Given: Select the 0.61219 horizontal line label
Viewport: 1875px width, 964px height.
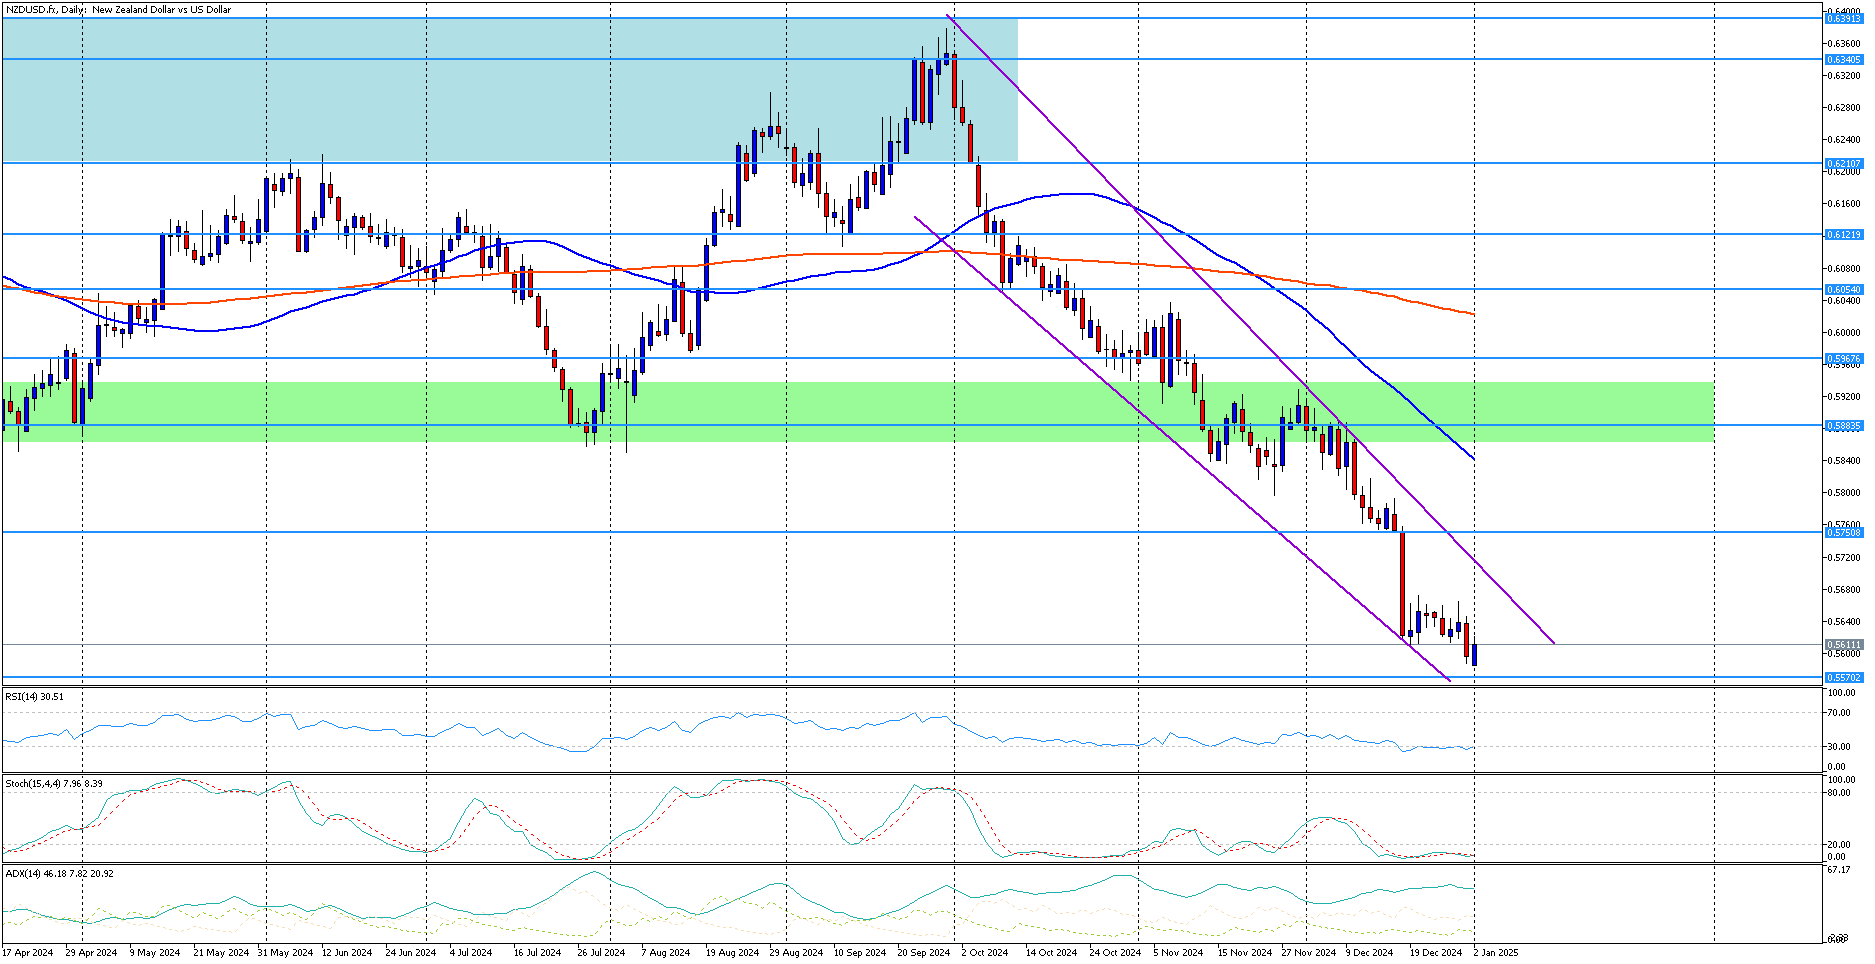Looking at the screenshot, I should (x=1843, y=235).
